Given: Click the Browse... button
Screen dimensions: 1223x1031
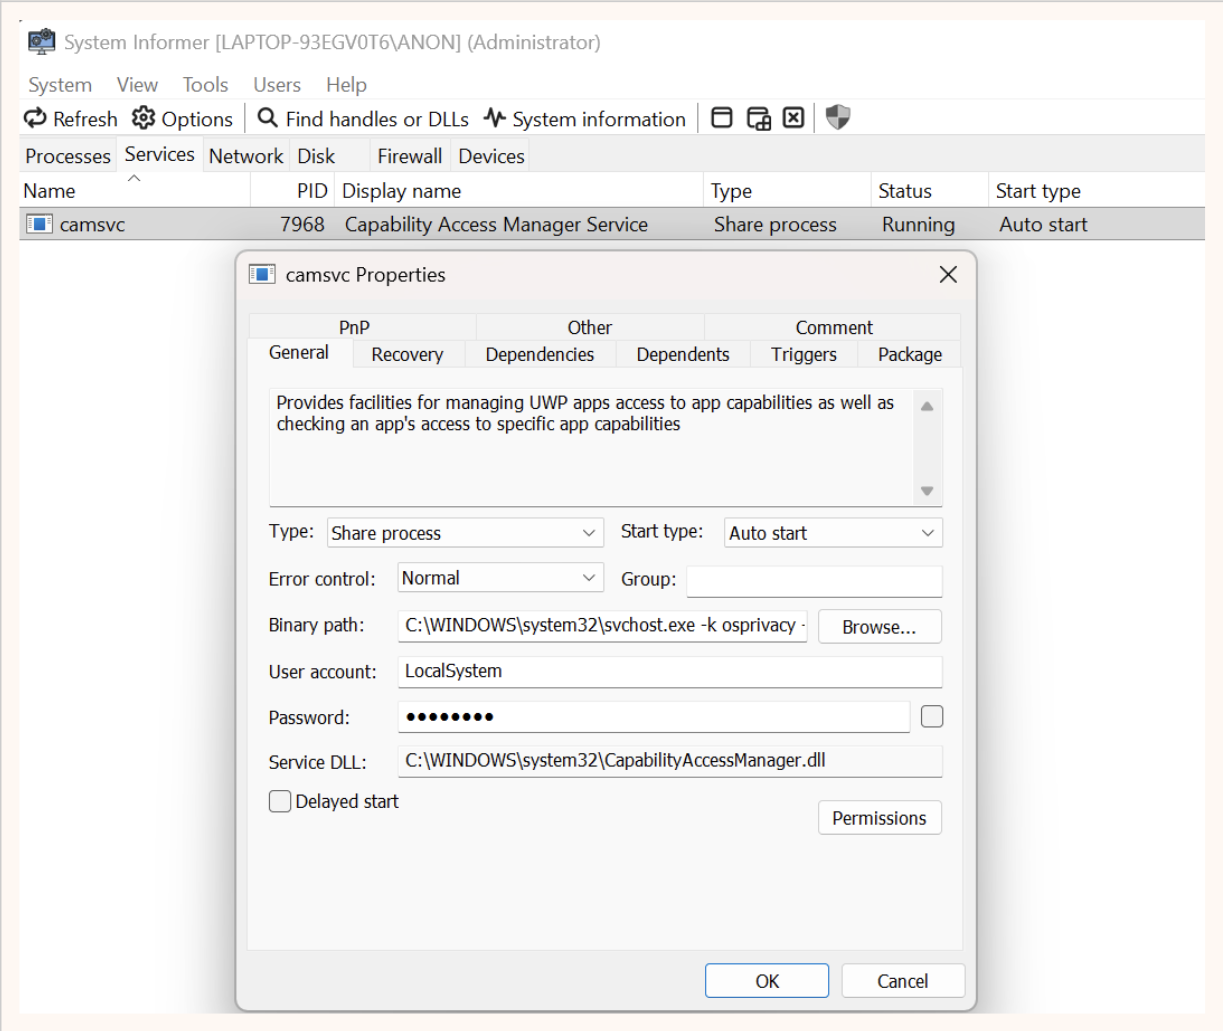Looking at the screenshot, I should click(879, 627).
